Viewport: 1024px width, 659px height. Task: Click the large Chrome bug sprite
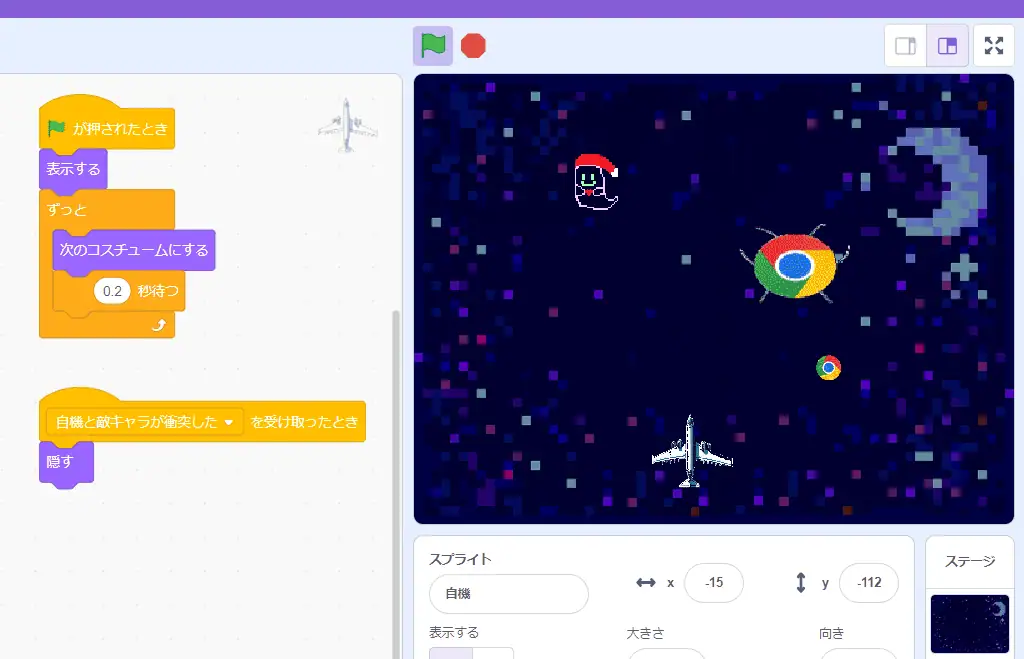pyautogui.click(x=794, y=265)
